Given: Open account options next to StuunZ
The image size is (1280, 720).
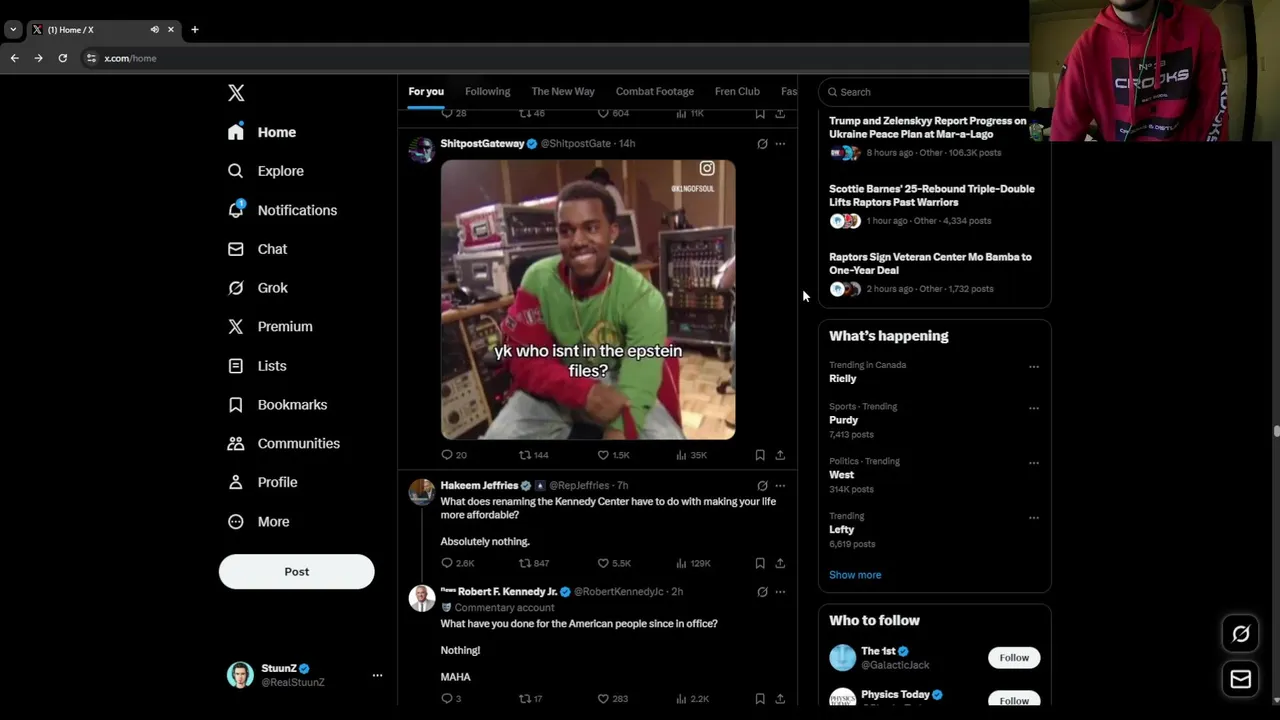Looking at the screenshot, I should 377,675.
